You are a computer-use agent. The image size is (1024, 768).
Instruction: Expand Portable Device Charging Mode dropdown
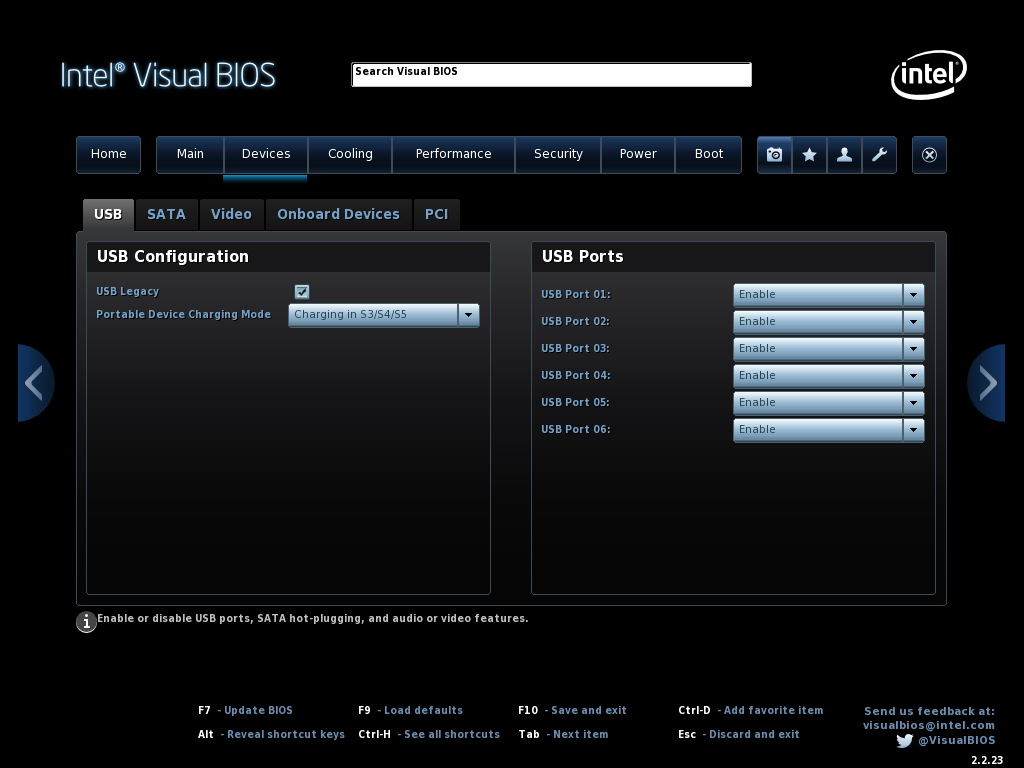click(x=467, y=315)
